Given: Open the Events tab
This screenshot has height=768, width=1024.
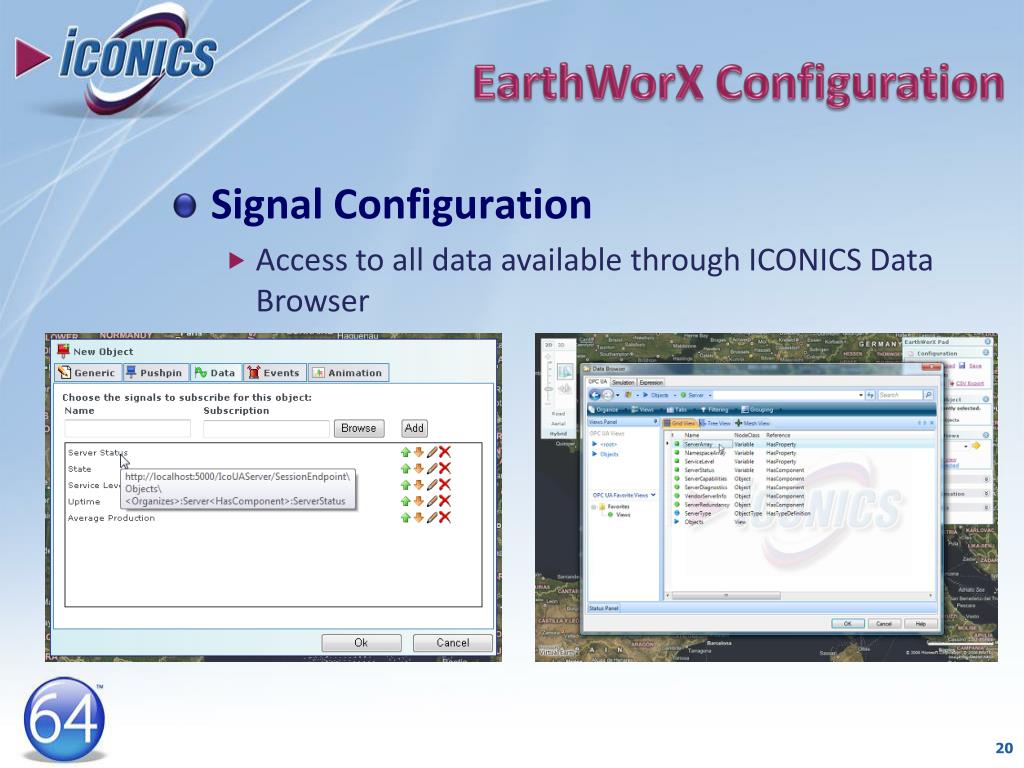Looking at the screenshot, I should click(x=274, y=373).
